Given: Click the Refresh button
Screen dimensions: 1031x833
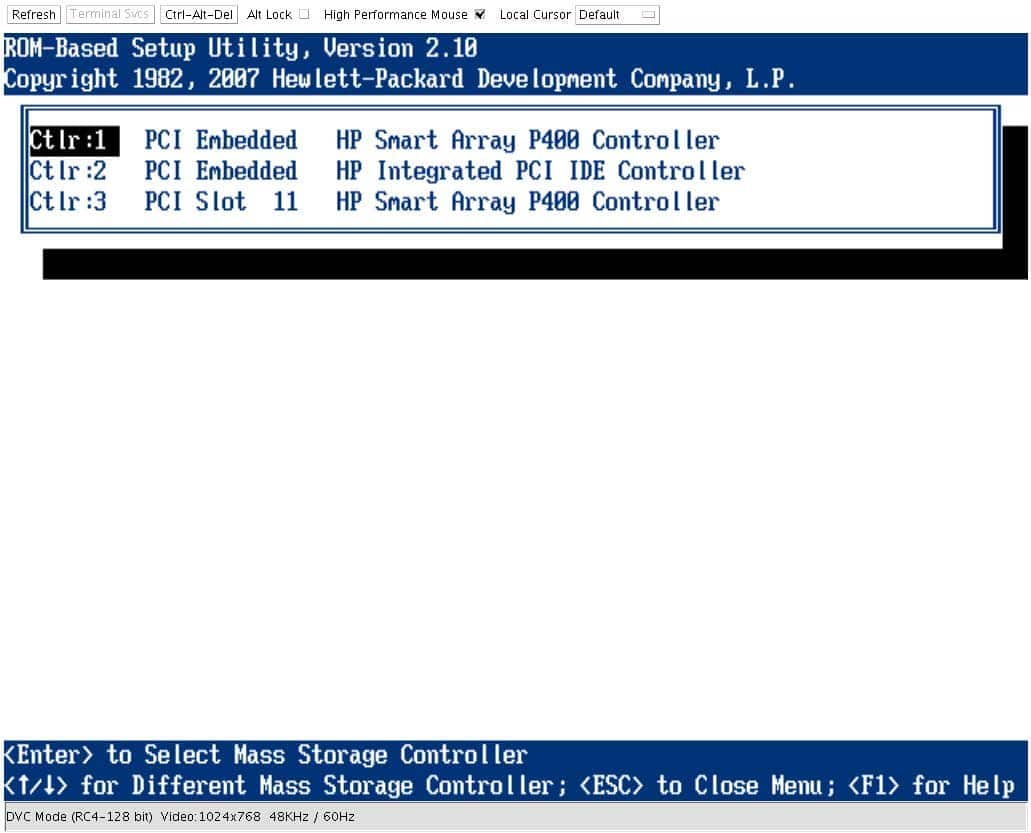Looking at the screenshot, I should coord(34,14).
